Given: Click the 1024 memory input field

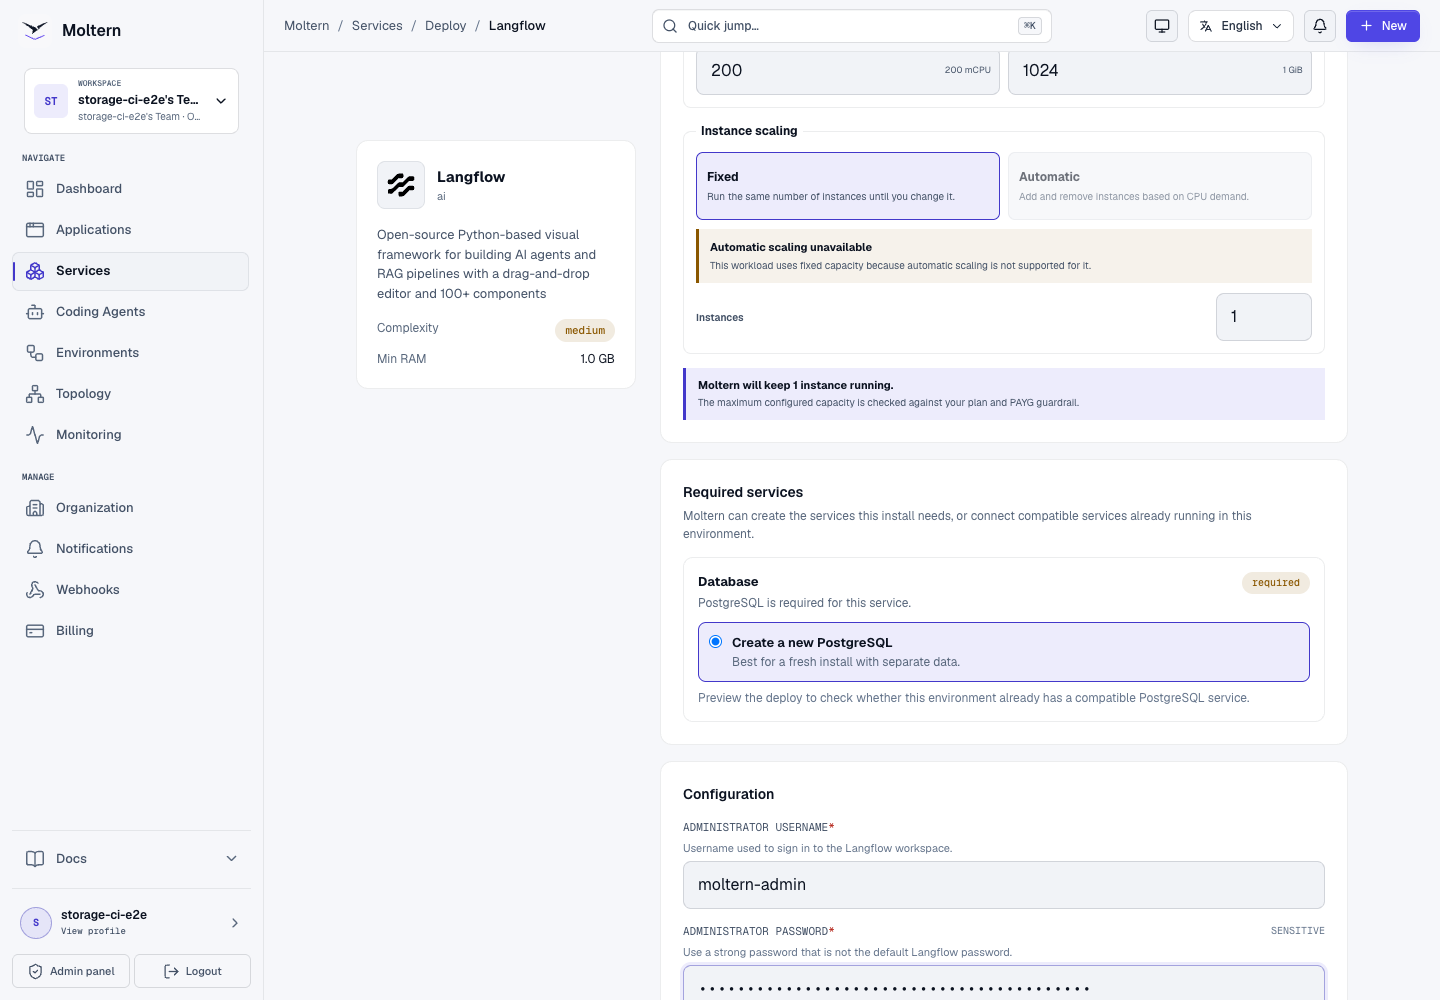Looking at the screenshot, I should point(1160,71).
